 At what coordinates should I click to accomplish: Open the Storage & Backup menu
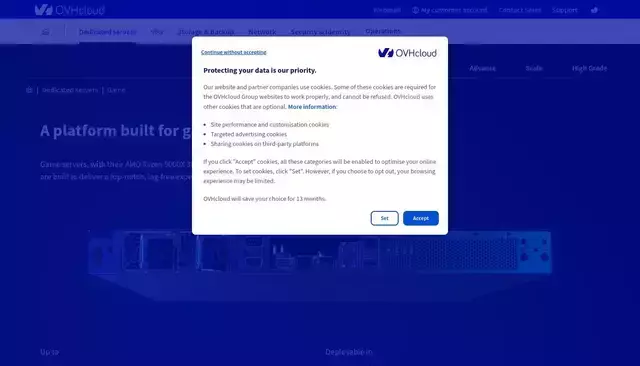[x=206, y=32]
